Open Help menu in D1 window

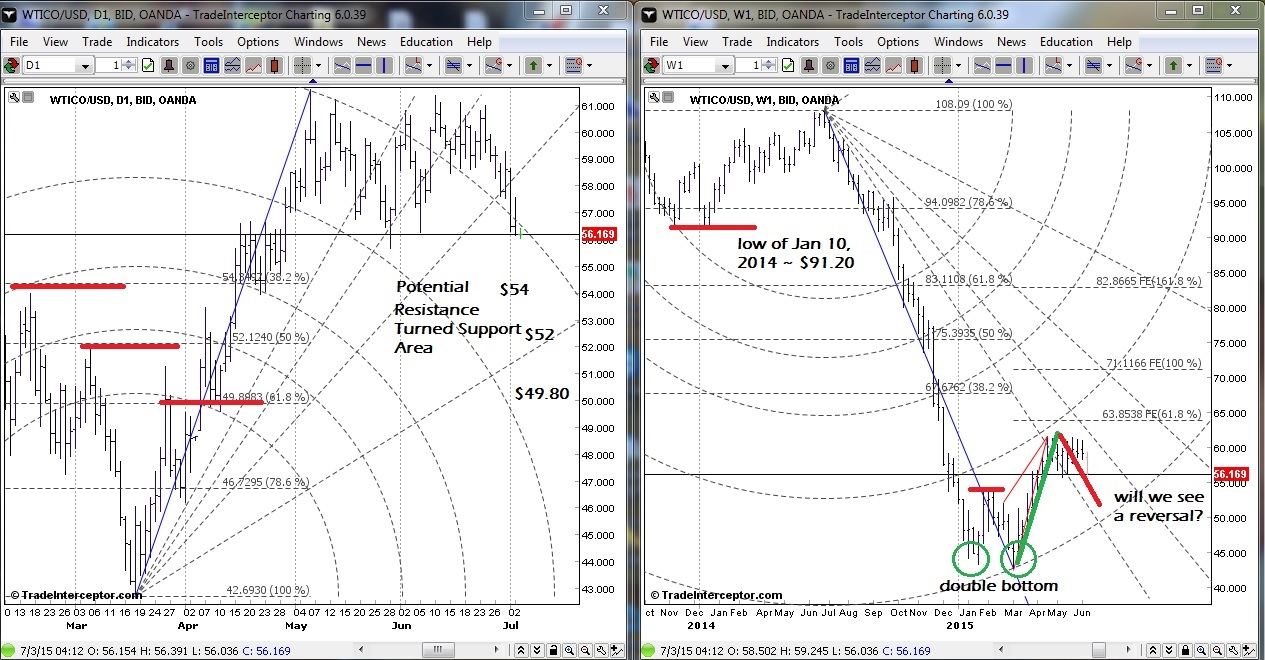(x=479, y=42)
